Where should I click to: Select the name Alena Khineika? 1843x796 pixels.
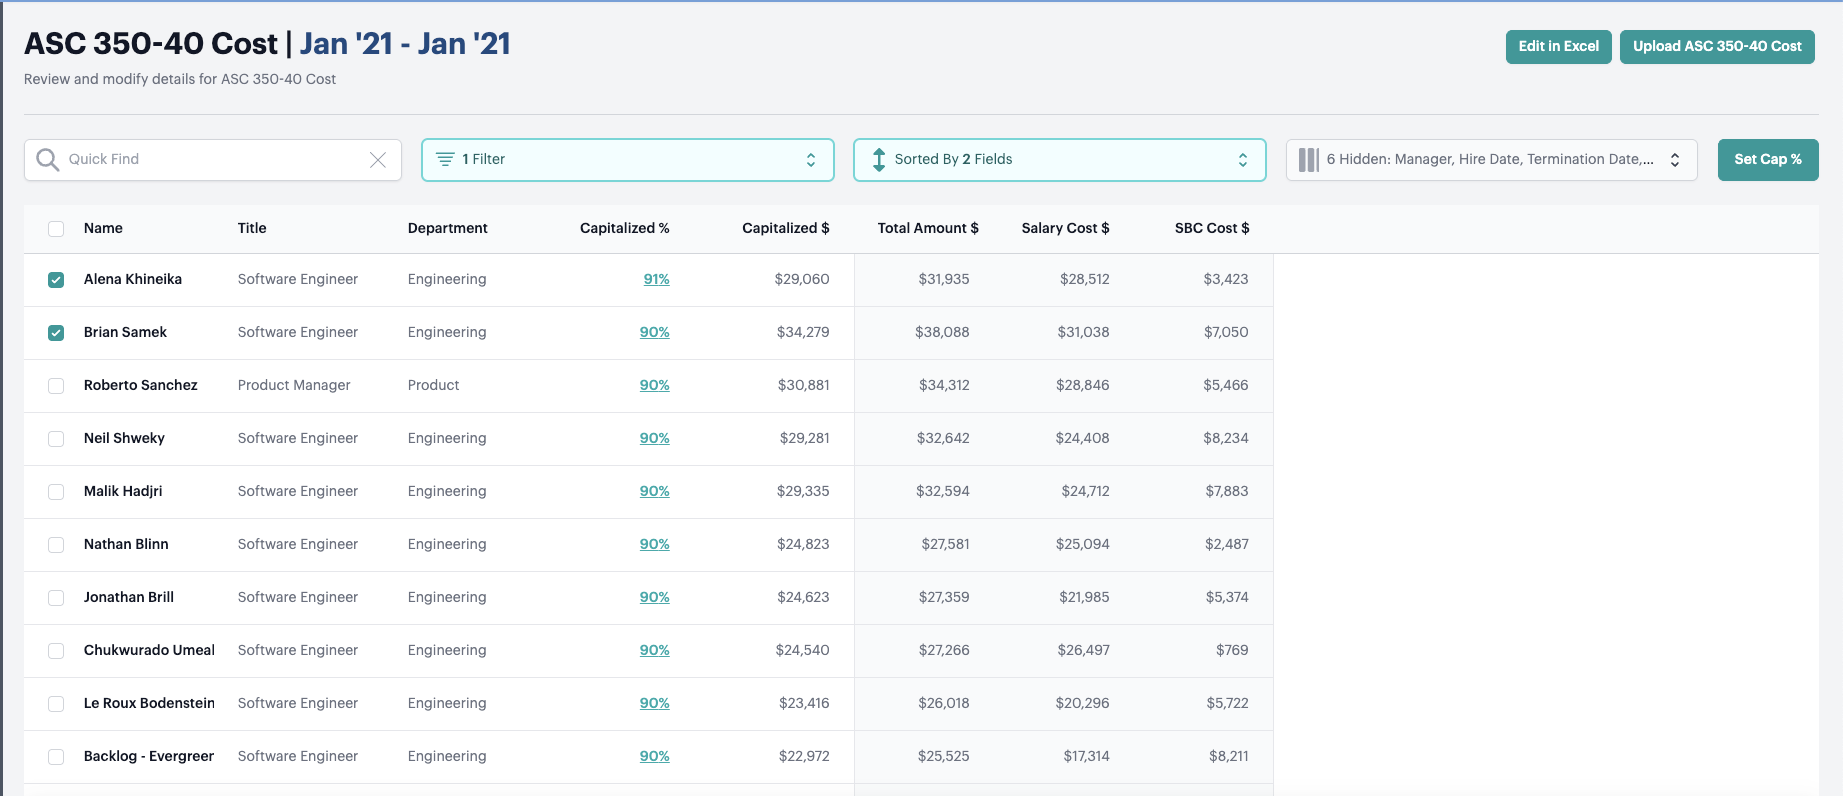[x=133, y=279]
